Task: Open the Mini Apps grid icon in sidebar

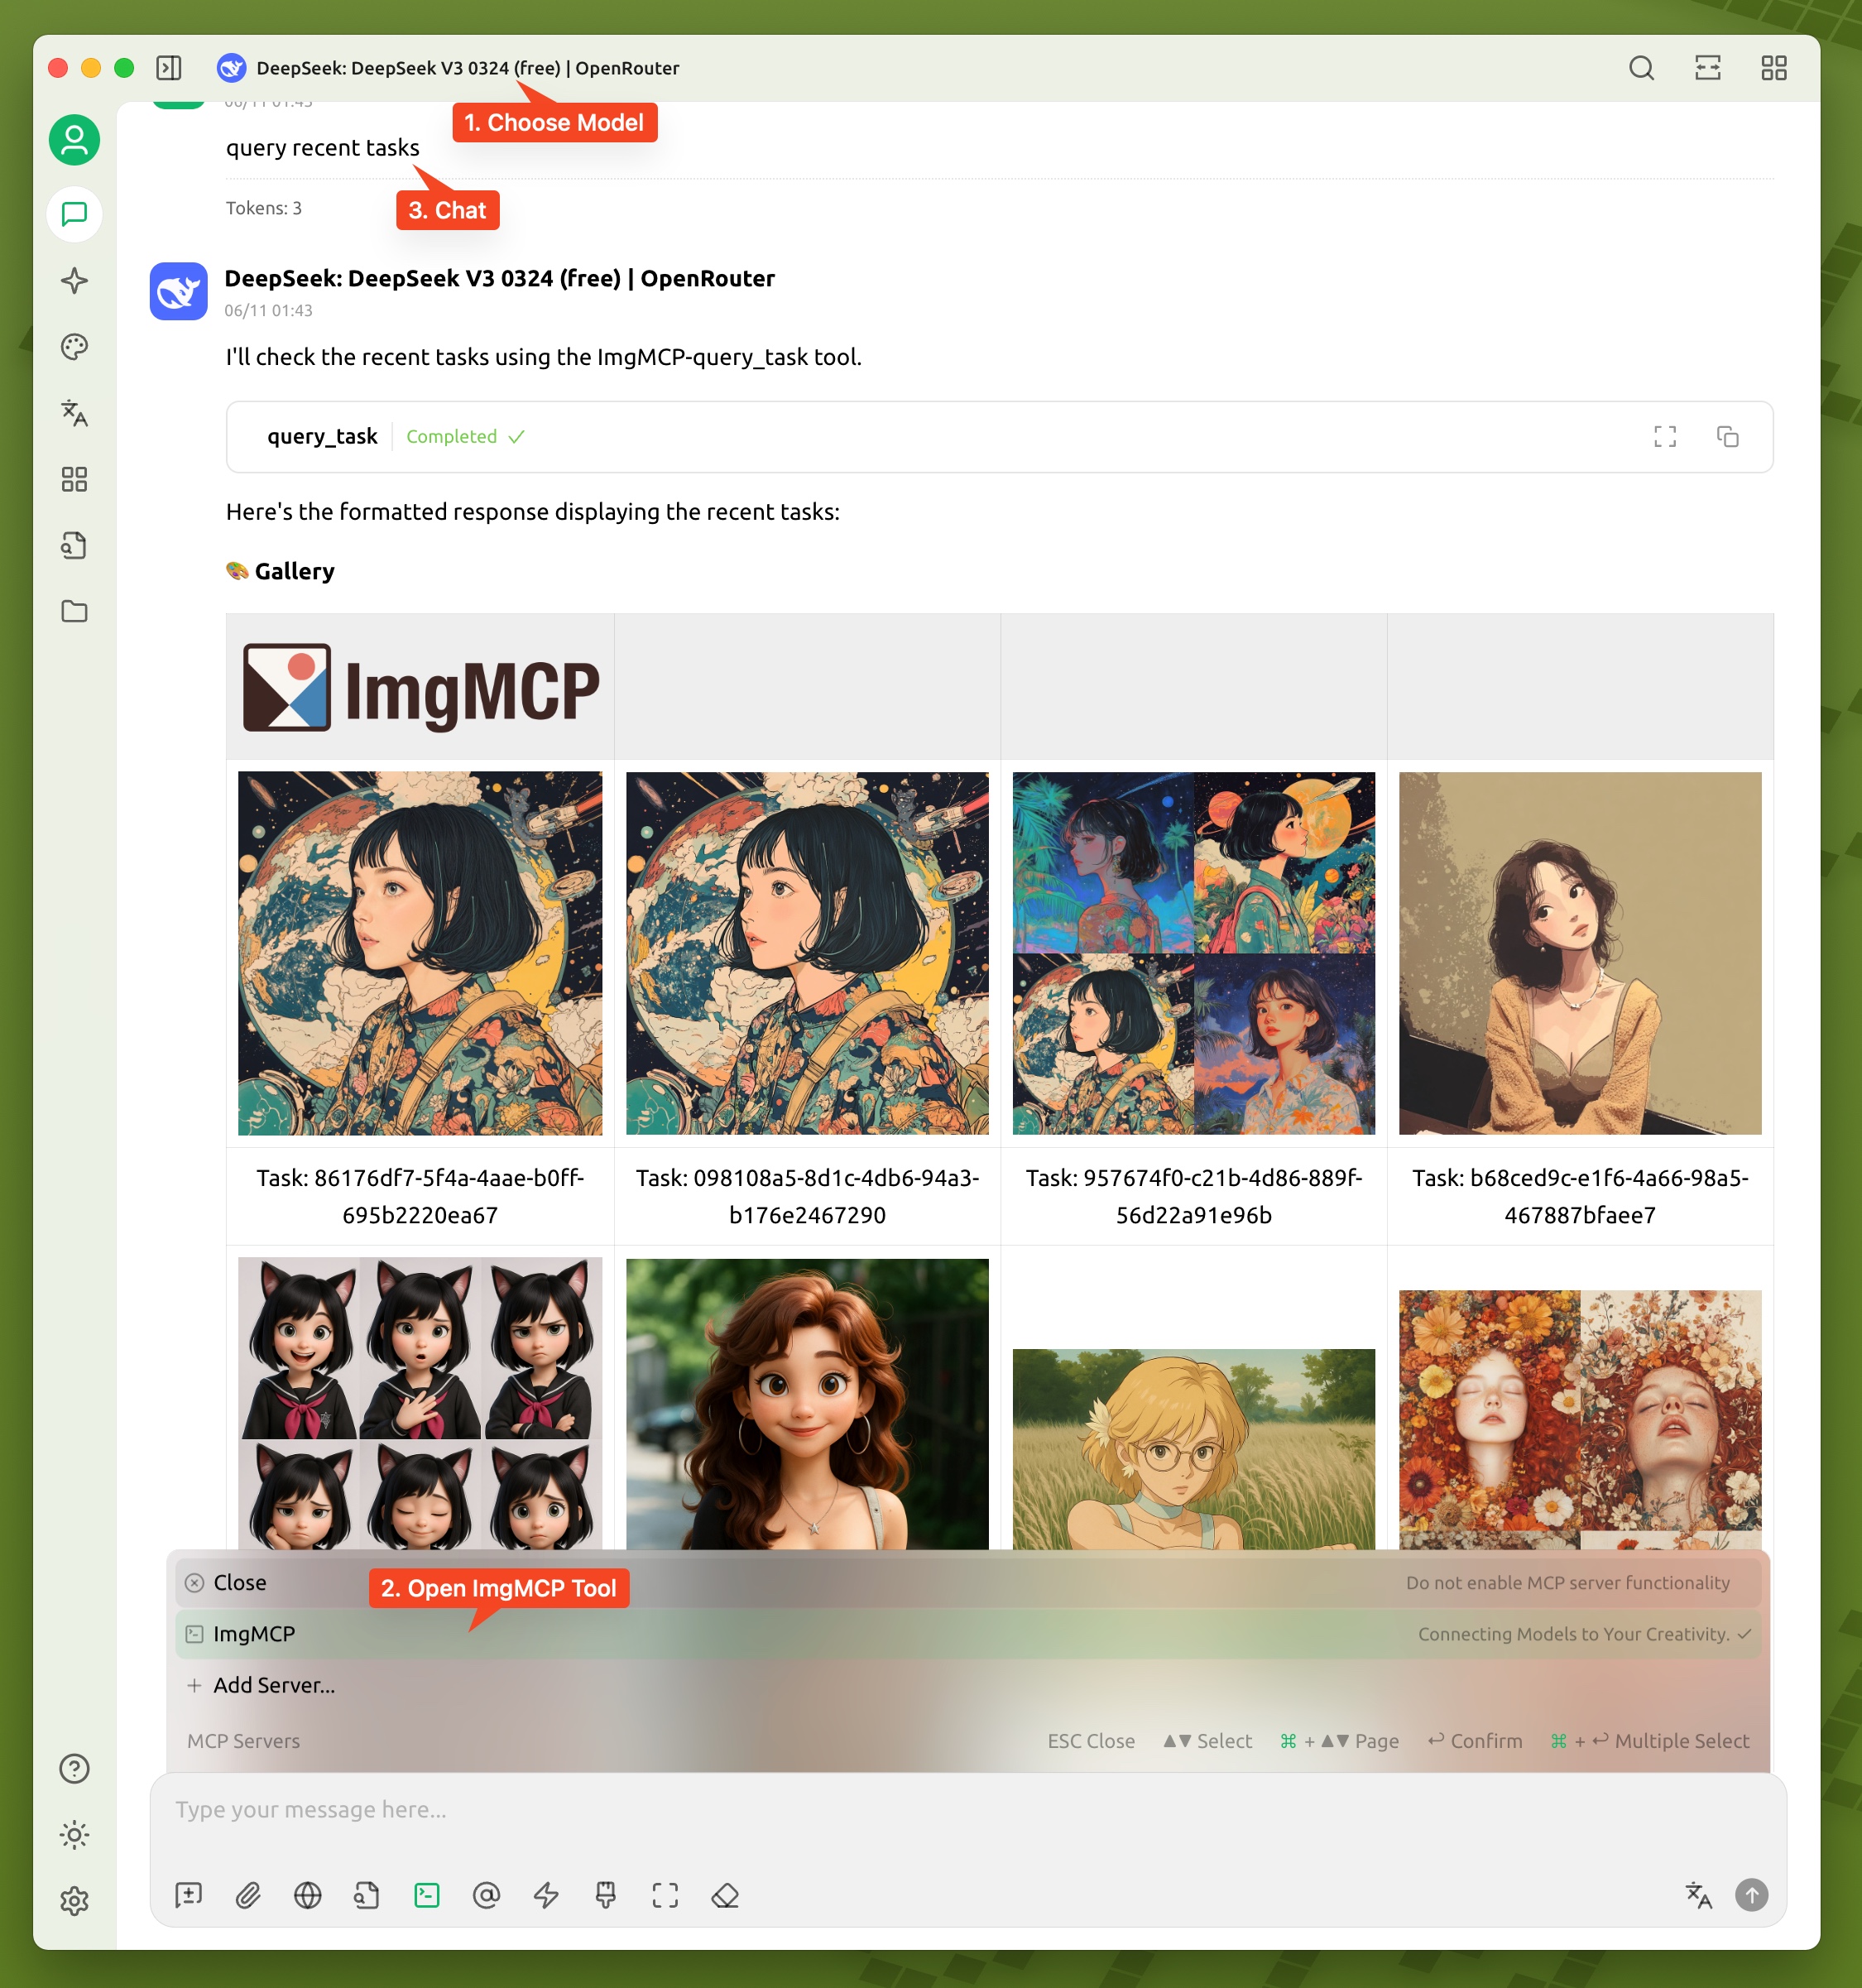Action: coord(74,479)
